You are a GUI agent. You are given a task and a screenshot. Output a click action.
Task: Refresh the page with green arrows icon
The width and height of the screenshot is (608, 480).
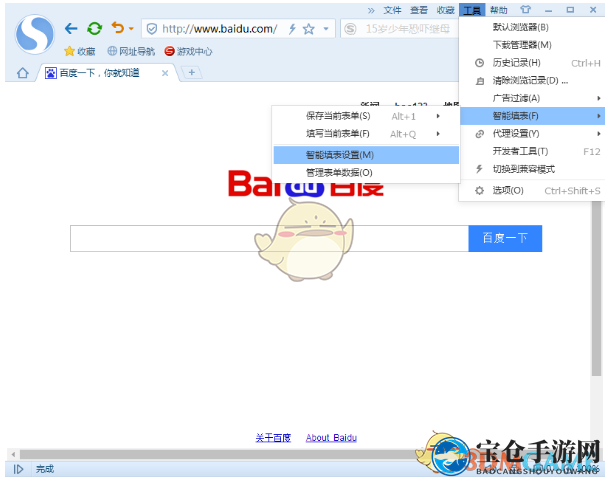click(x=94, y=28)
